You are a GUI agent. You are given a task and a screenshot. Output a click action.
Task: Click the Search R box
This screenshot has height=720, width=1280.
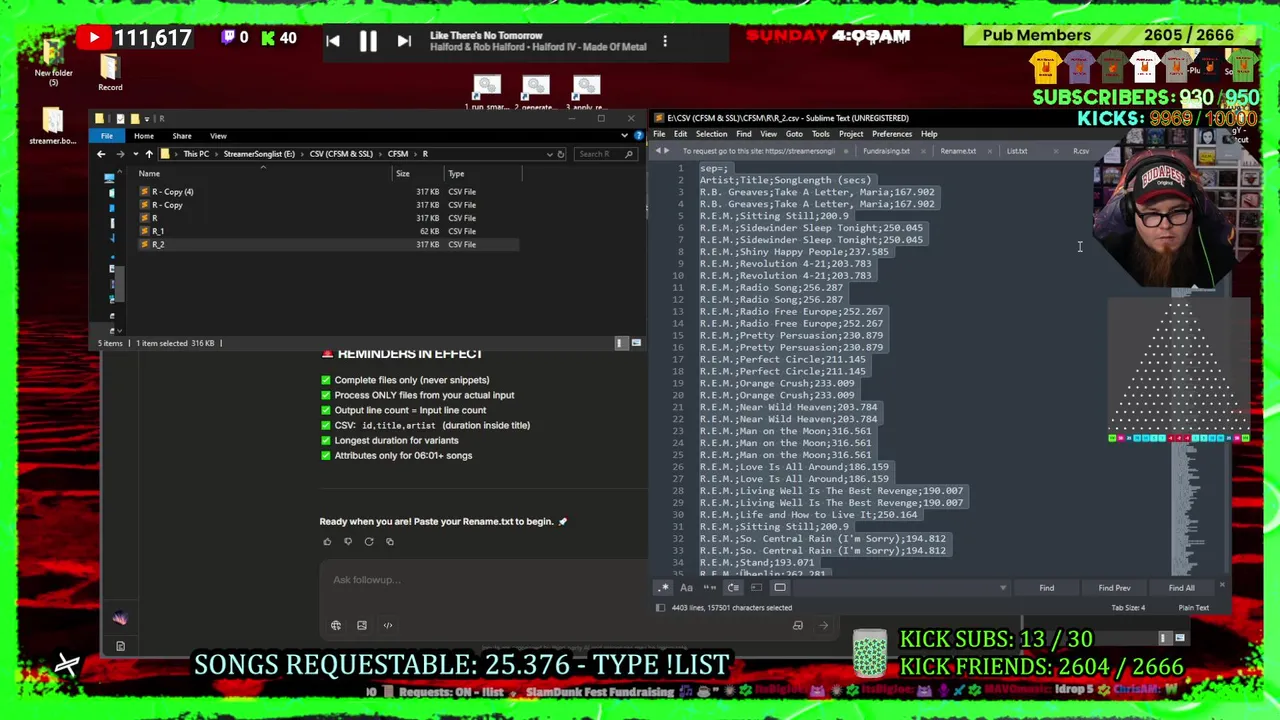[x=605, y=154]
